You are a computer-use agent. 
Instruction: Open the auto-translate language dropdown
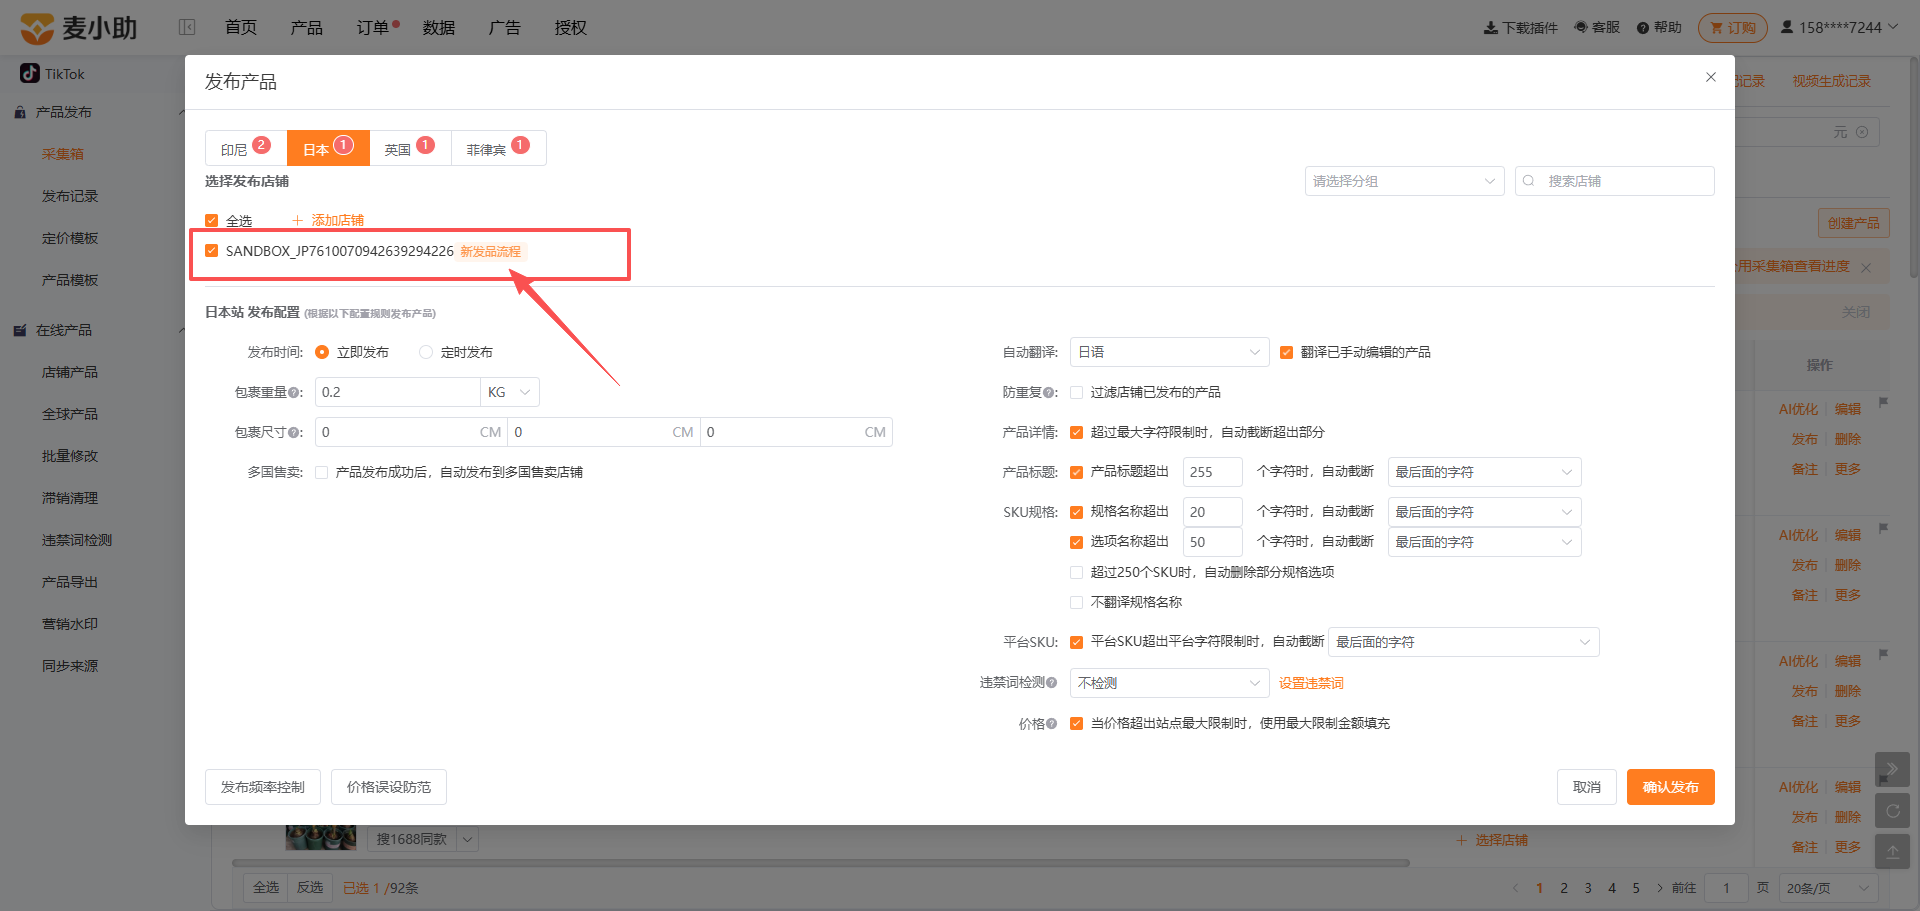click(1169, 352)
